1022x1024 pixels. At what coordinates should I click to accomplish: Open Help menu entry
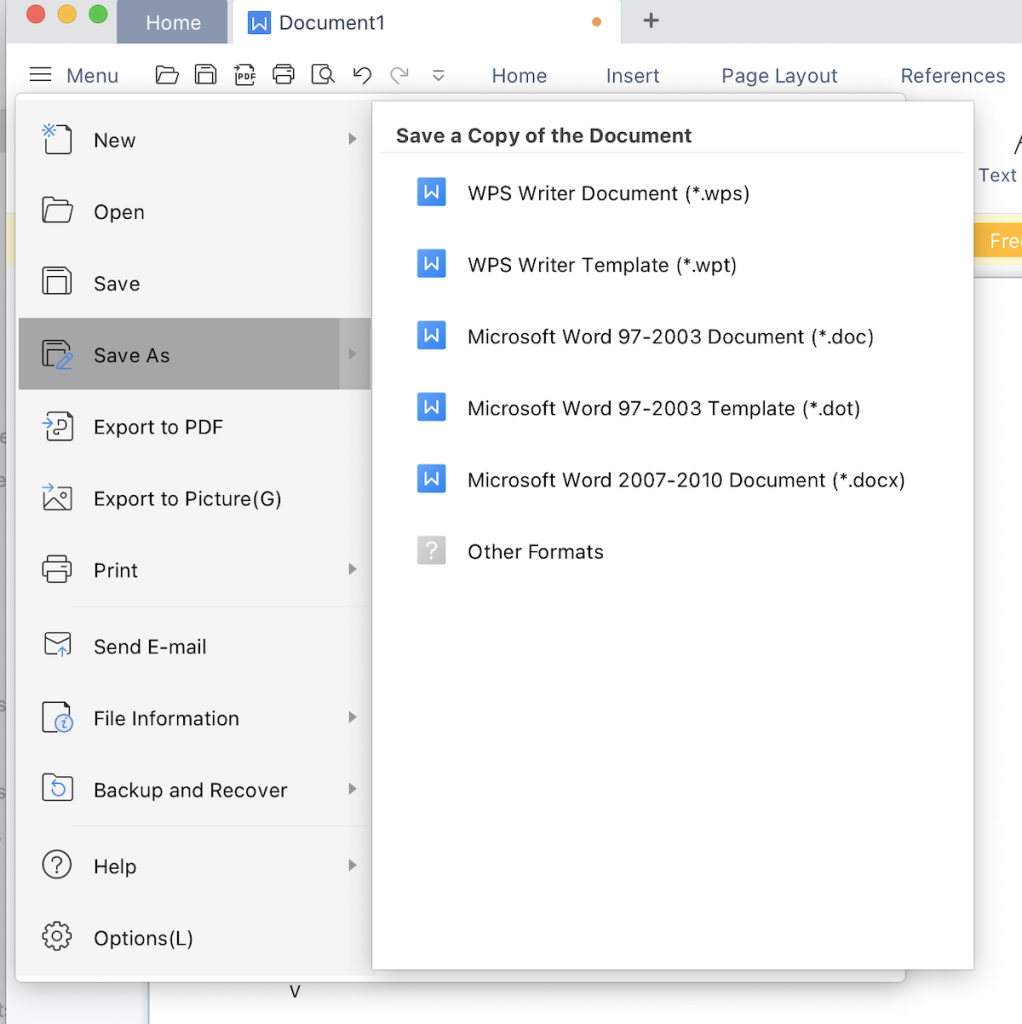click(195, 865)
